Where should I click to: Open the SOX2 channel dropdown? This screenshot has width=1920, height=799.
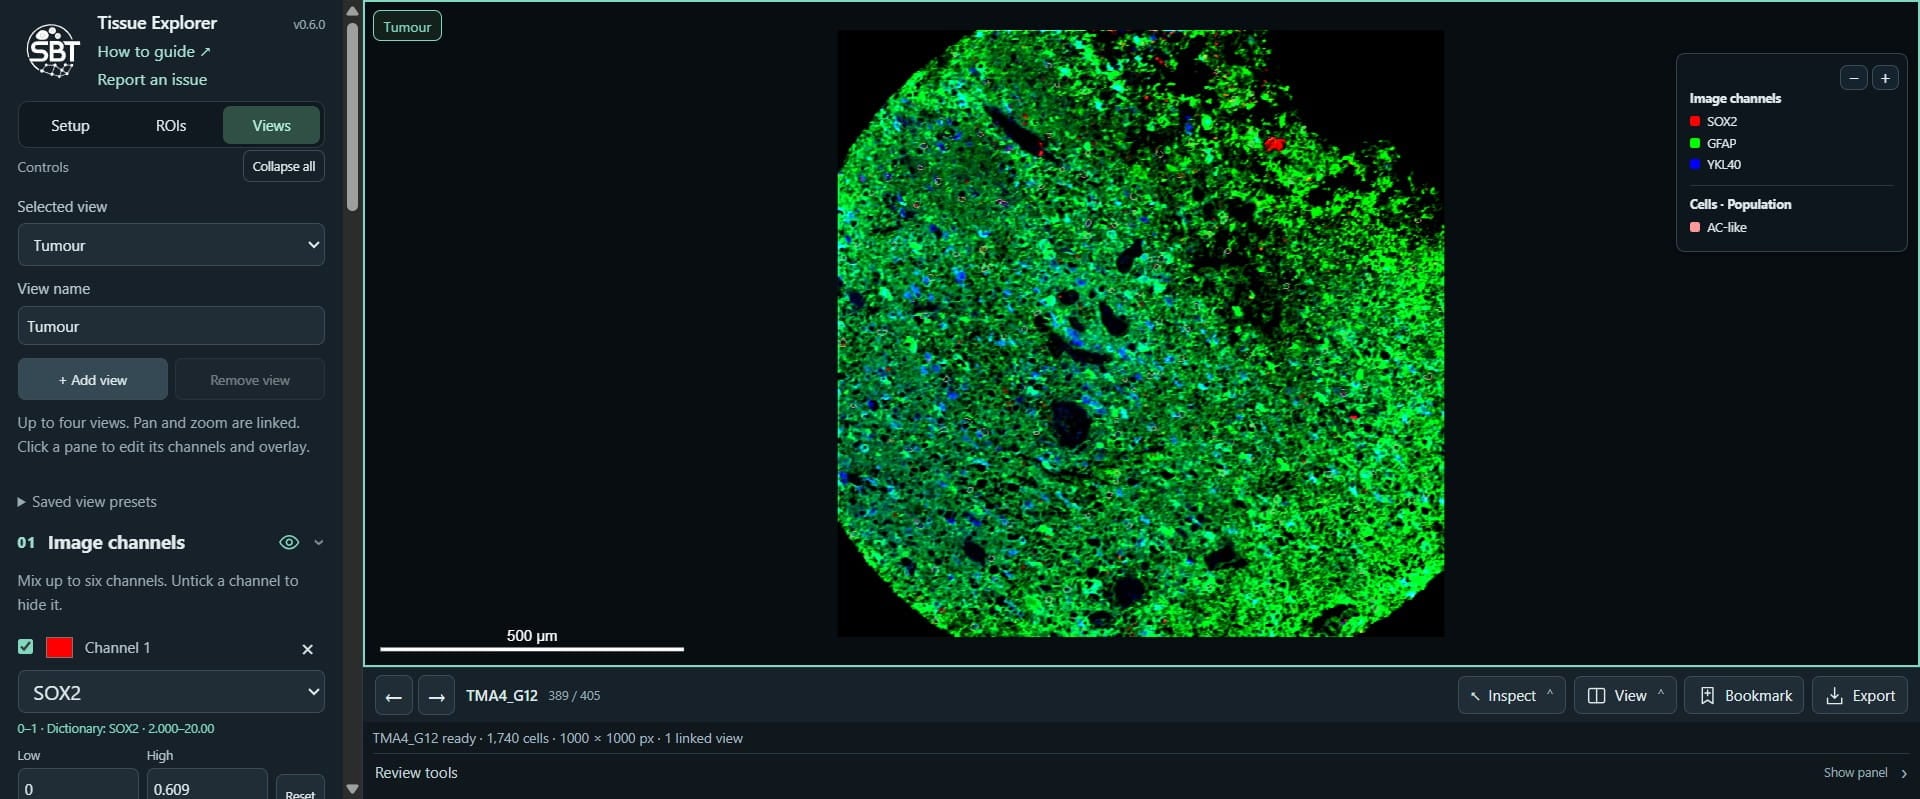(171, 692)
